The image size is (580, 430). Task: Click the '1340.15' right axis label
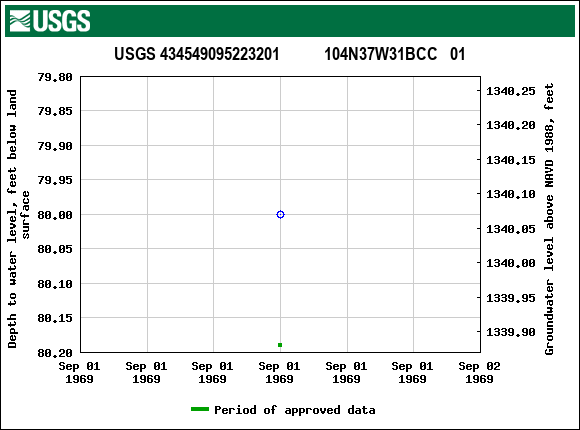pos(510,160)
